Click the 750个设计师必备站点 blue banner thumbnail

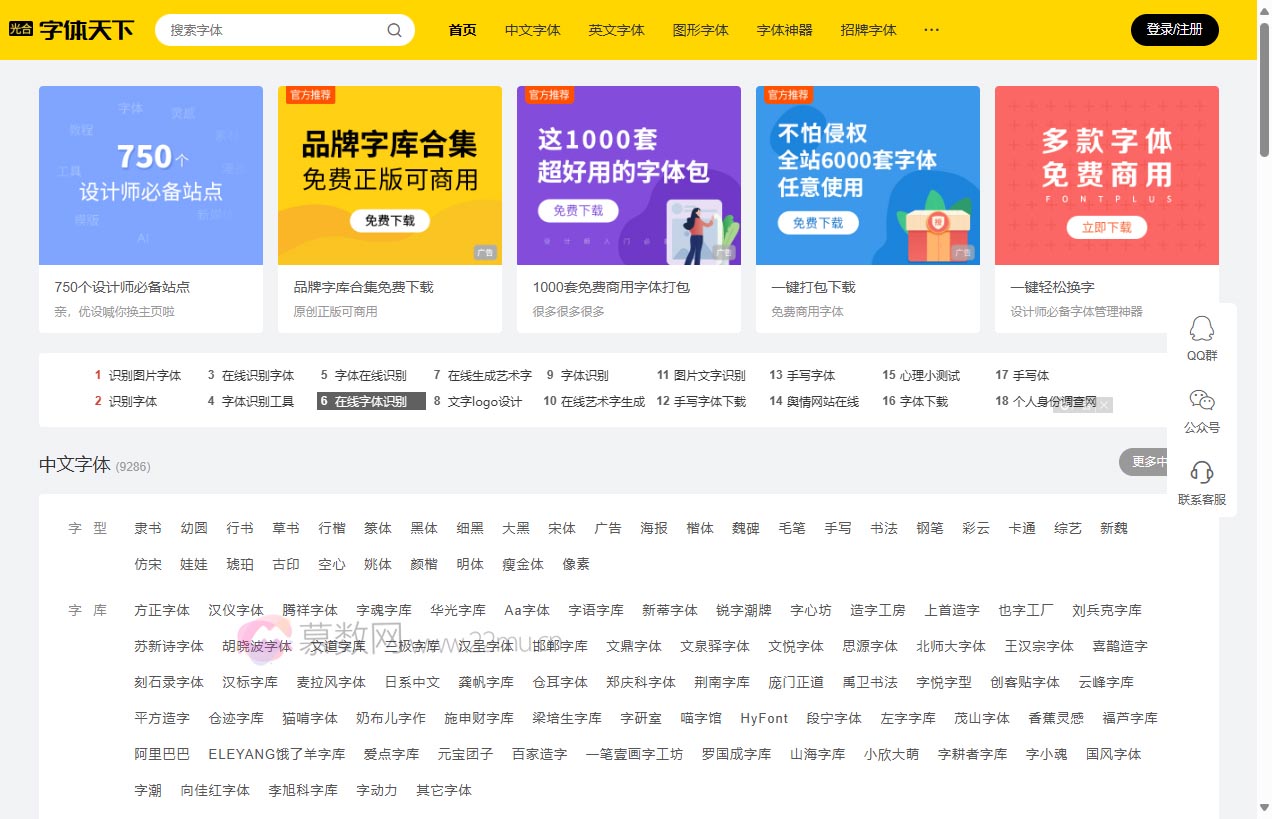[150, 175]
